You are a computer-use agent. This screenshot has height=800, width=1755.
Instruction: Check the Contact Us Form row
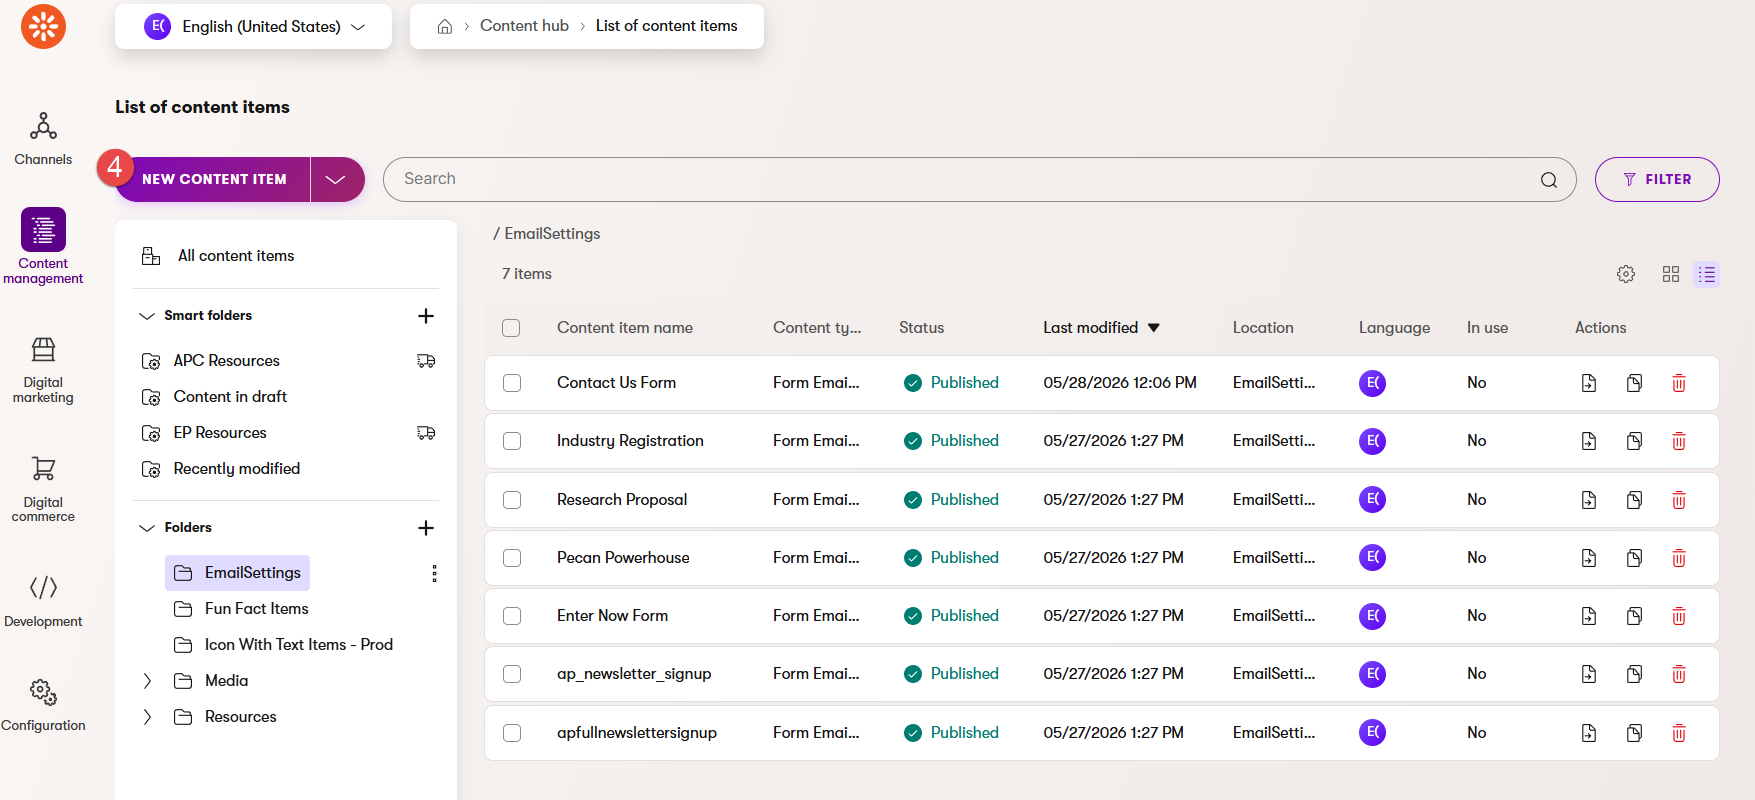tap(512, 383)
